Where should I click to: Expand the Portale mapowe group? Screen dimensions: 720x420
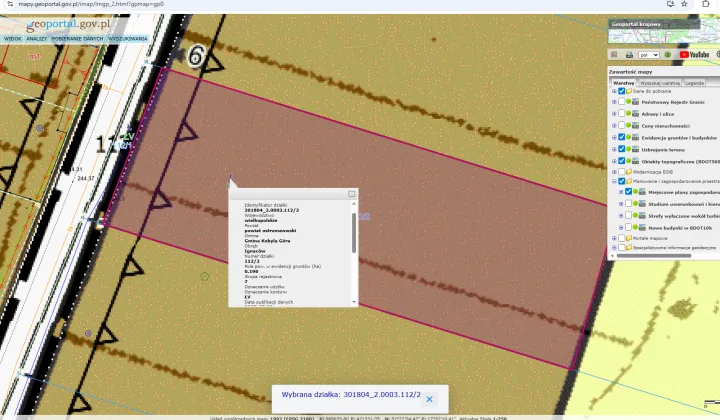(x=614, y=238)
